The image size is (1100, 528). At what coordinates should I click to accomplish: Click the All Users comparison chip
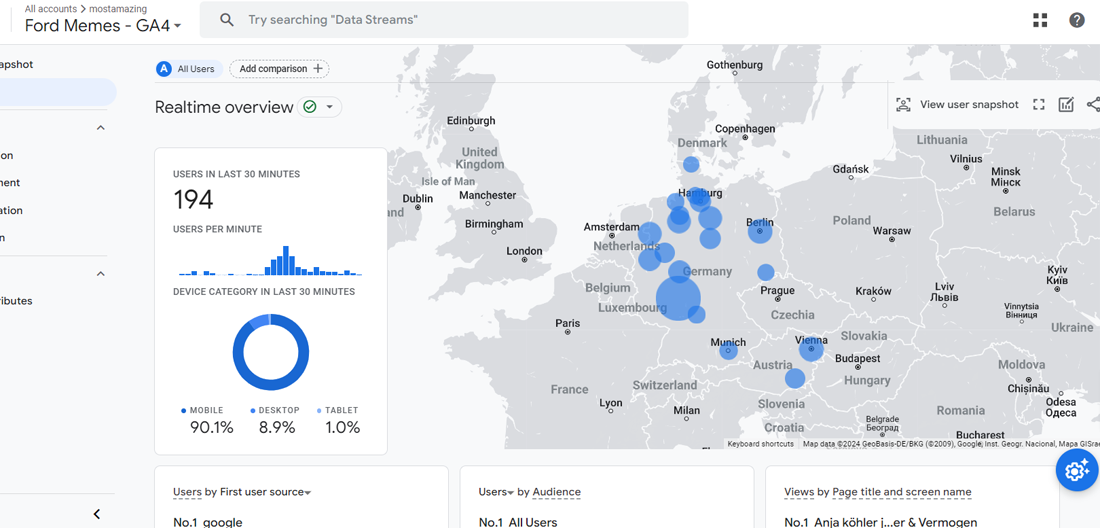pos(189,69)
